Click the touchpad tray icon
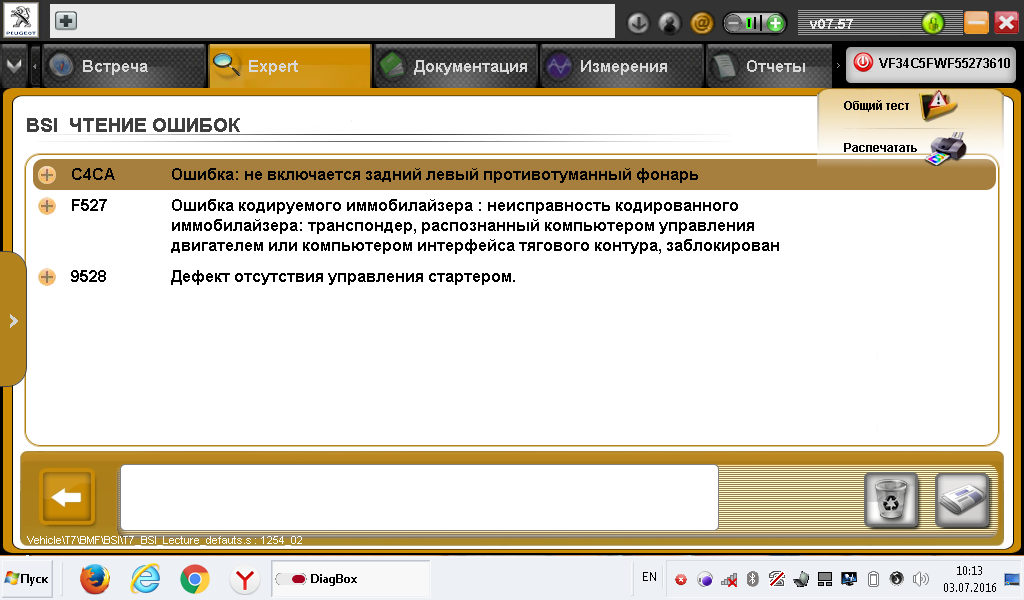Screen dimensions: 1024x600 [x=825, y=579]
